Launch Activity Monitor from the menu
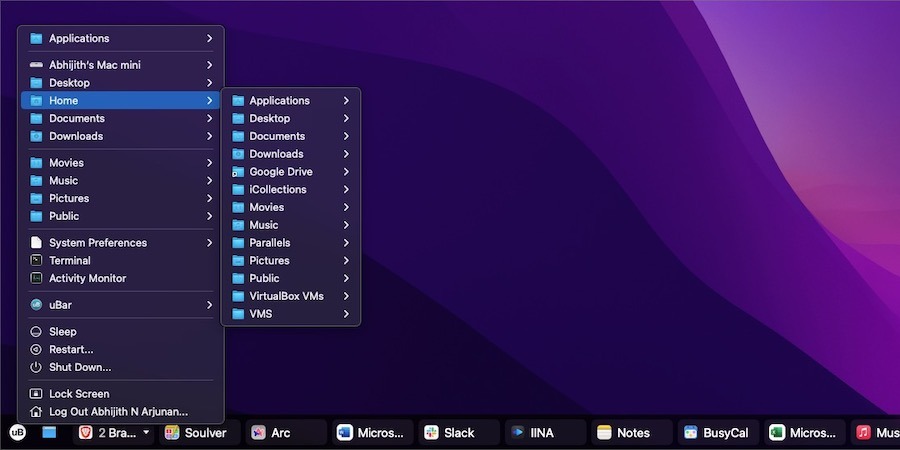900x450 pixels. (x=121, y=278)
